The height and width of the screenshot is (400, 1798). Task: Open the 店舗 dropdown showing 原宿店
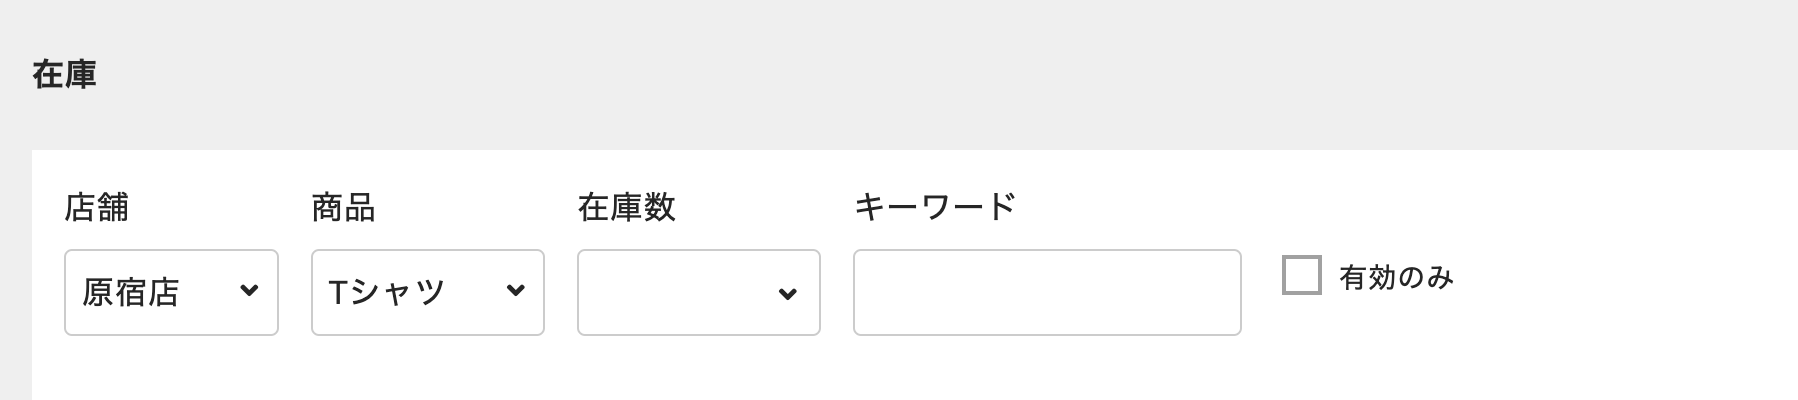click(x=171, y=292)
